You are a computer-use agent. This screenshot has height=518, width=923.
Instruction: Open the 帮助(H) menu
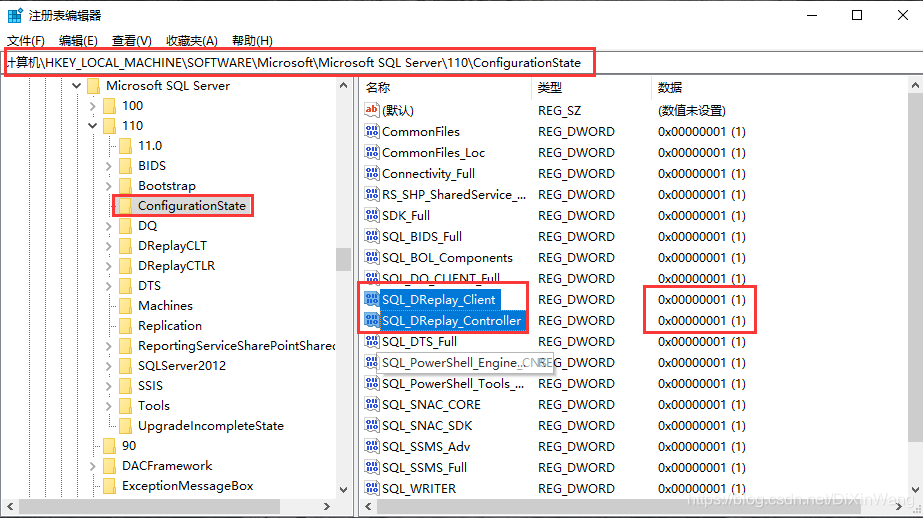click(x=253, y=41)
